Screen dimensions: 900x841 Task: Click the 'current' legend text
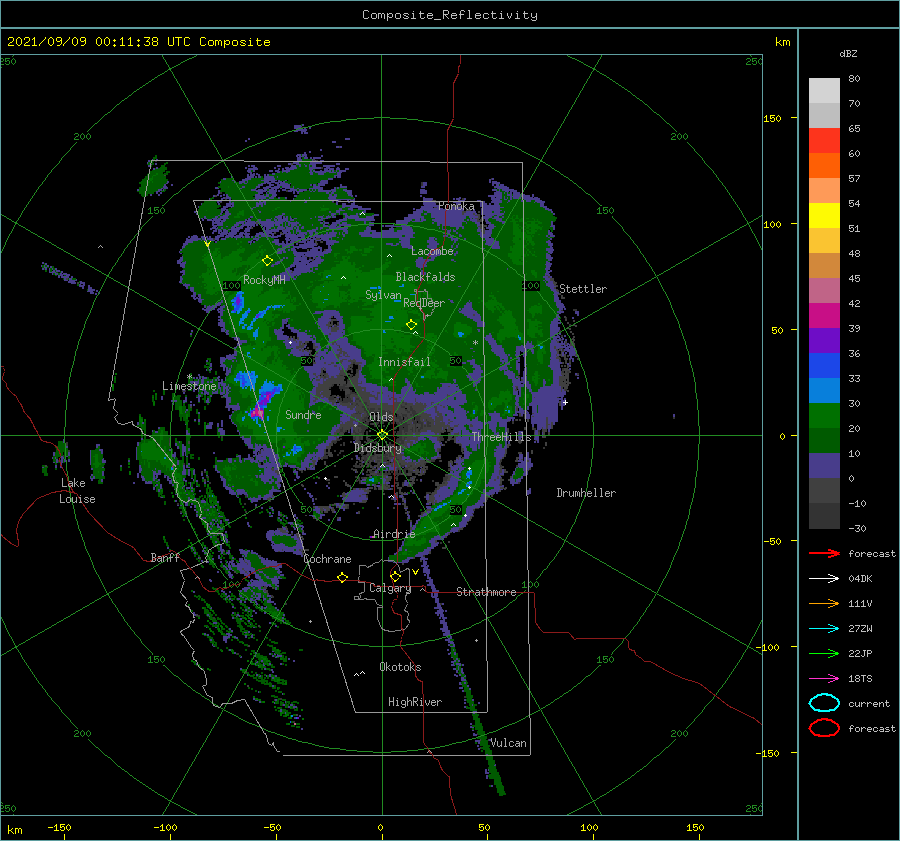[x=869, y=703]
